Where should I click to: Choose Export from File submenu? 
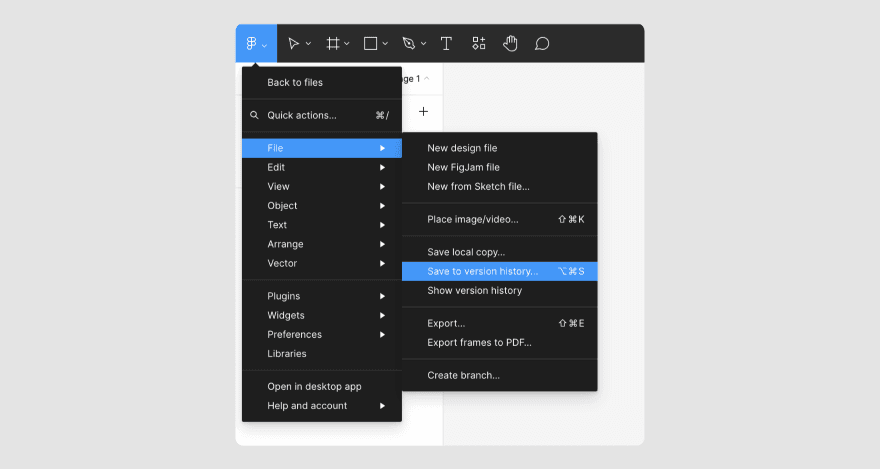pyautogui.click(x=499, y=323)
